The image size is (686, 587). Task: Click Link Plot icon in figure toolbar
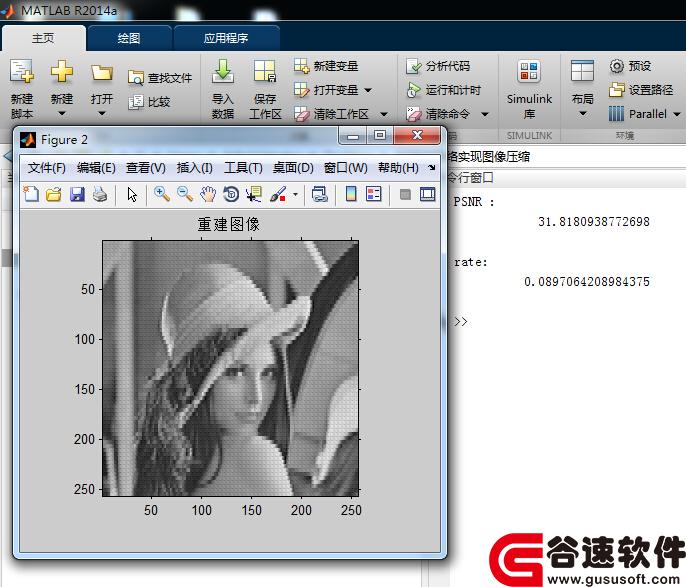coord(319,194)
